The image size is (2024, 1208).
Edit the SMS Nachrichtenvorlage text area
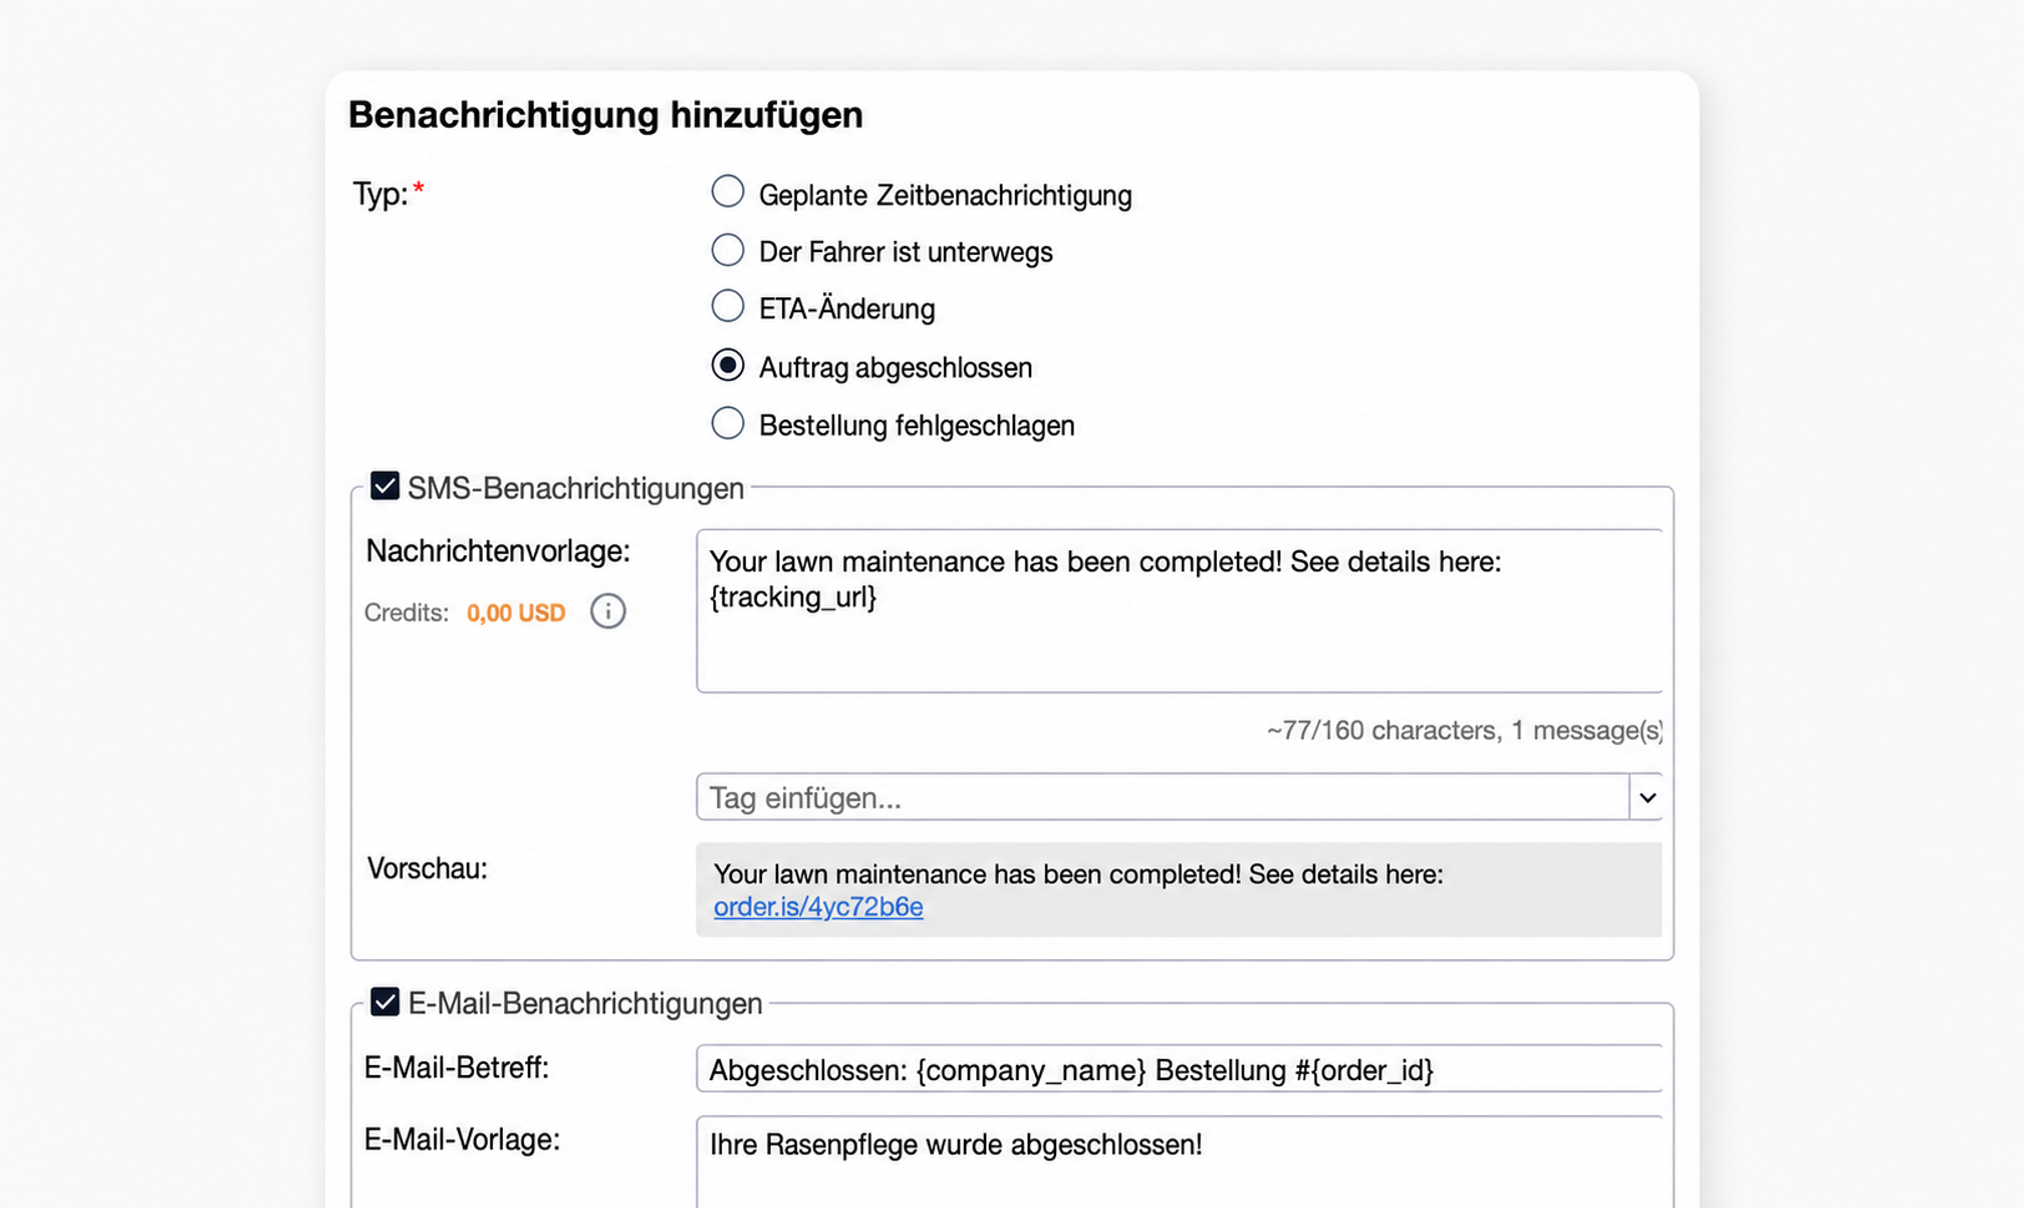click(1180, 610)
